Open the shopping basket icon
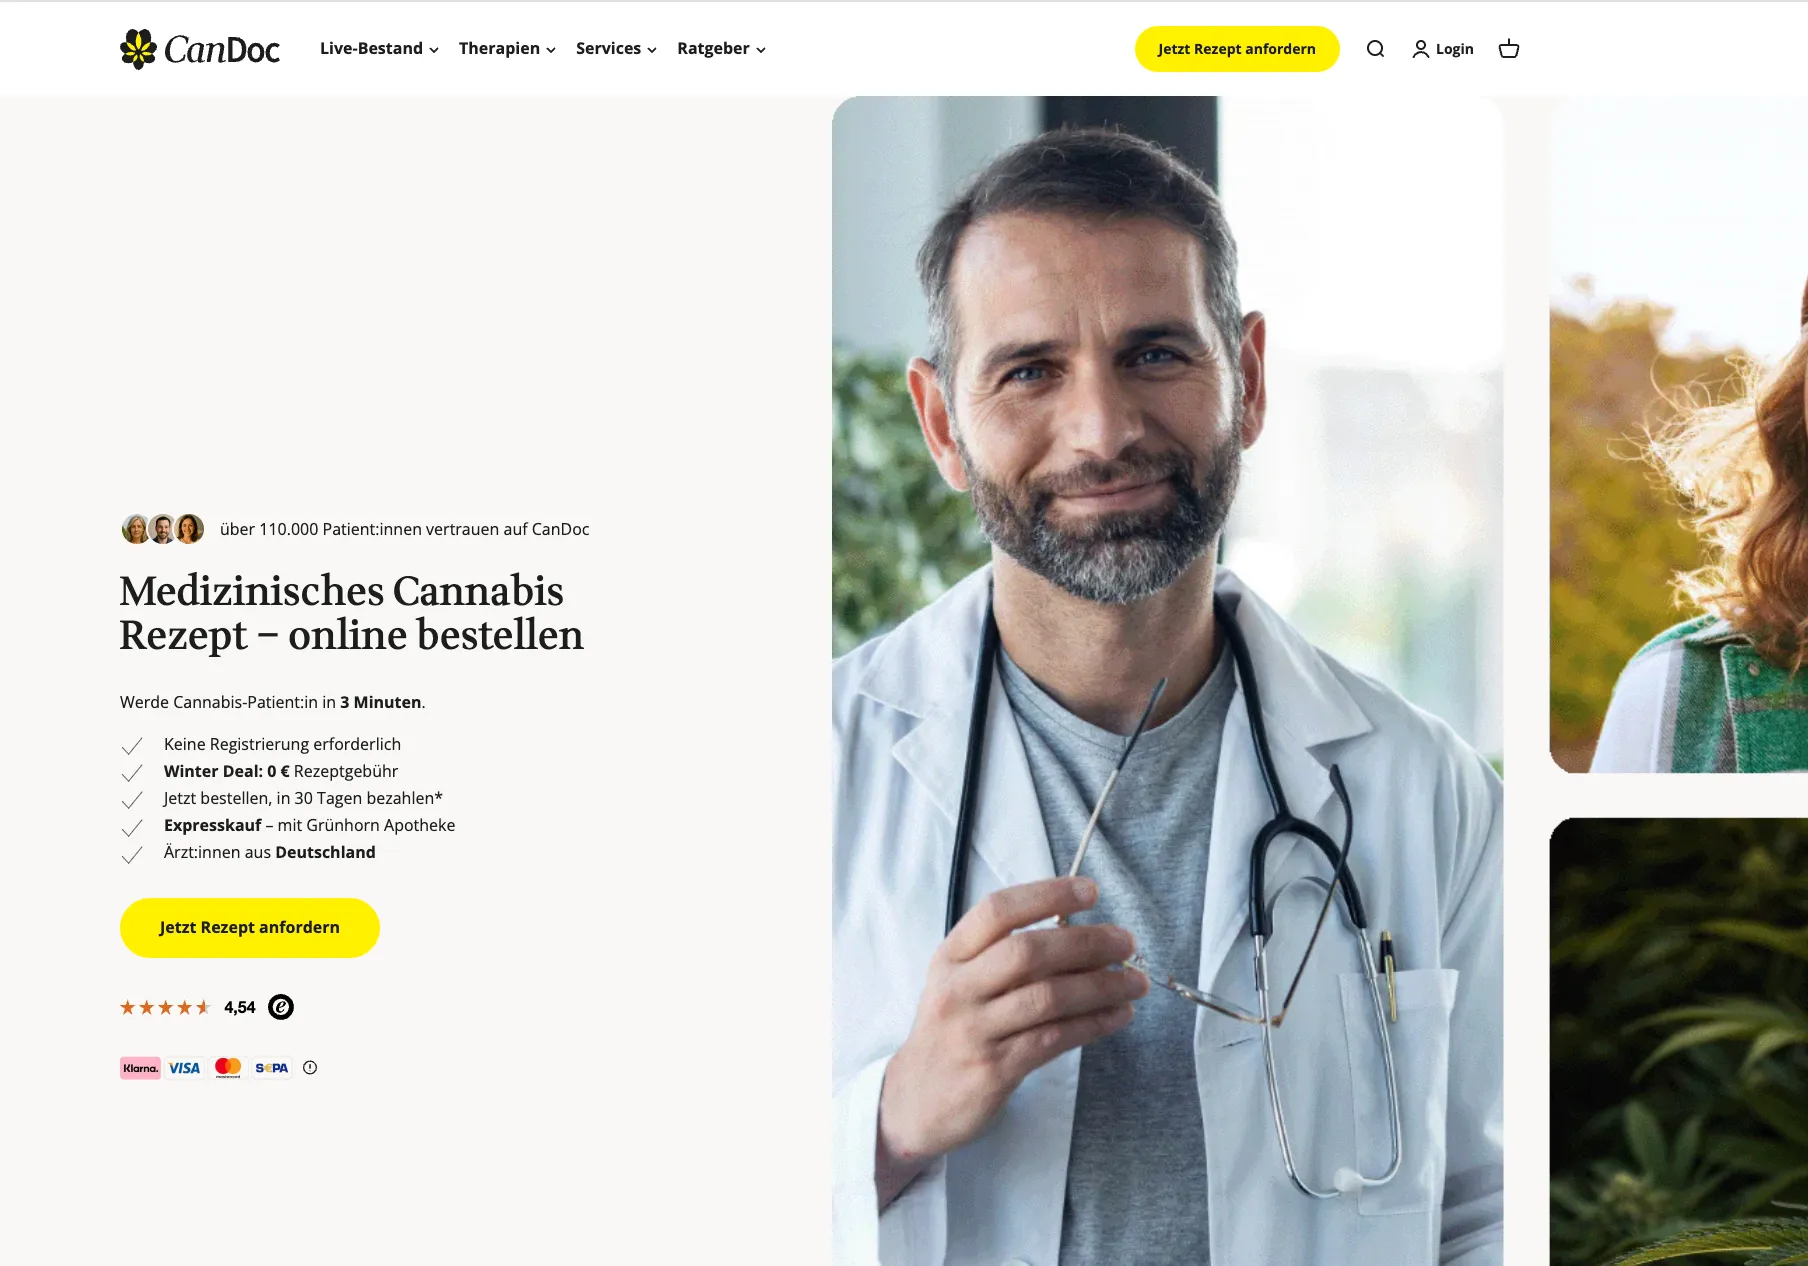Viewport: 1808px width, 1266px height. coord(1509,49)
